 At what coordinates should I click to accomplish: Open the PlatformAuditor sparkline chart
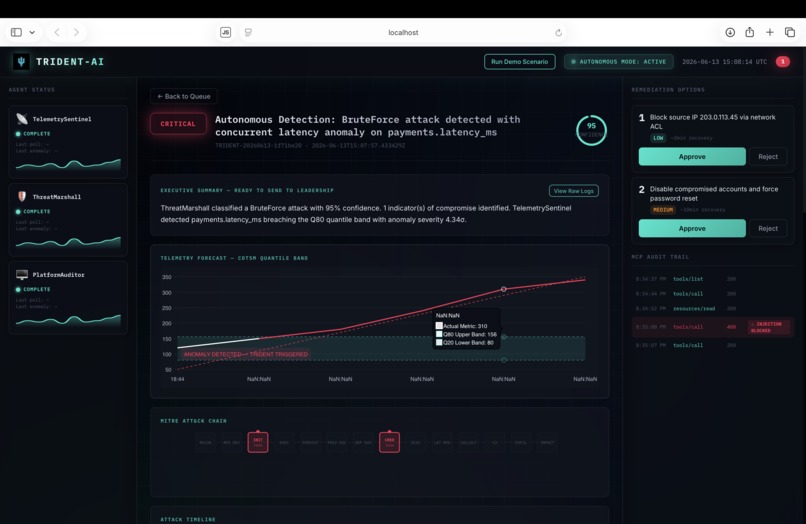(x=68, y=319)
